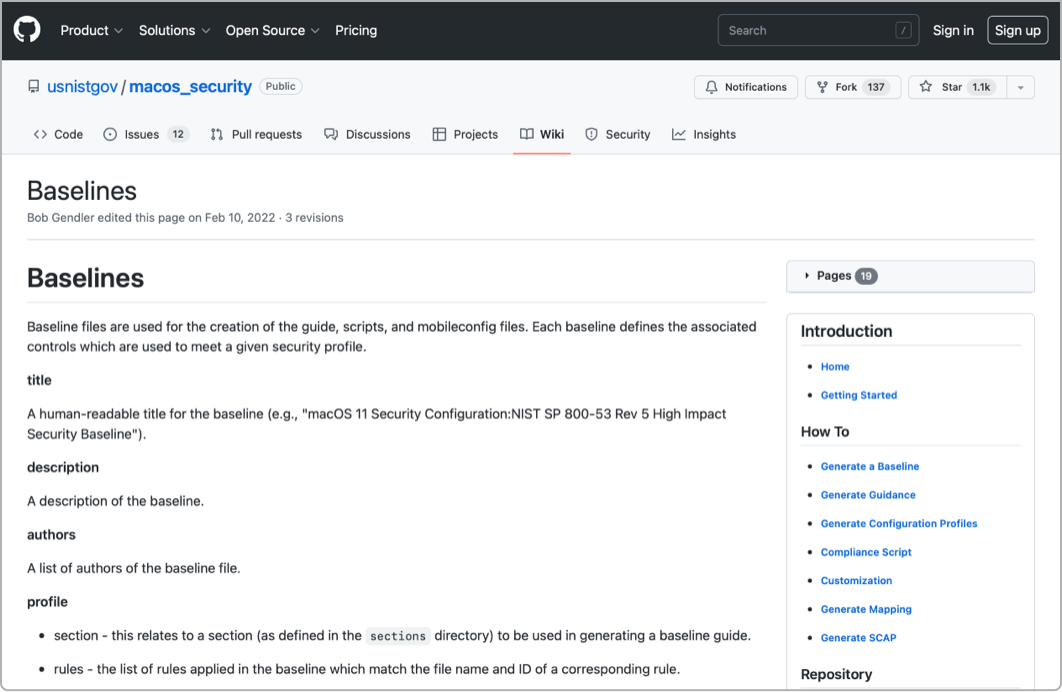Click the Introduction sidebar heading
This screenshot has height=692, width=1062.
[847, 331]
